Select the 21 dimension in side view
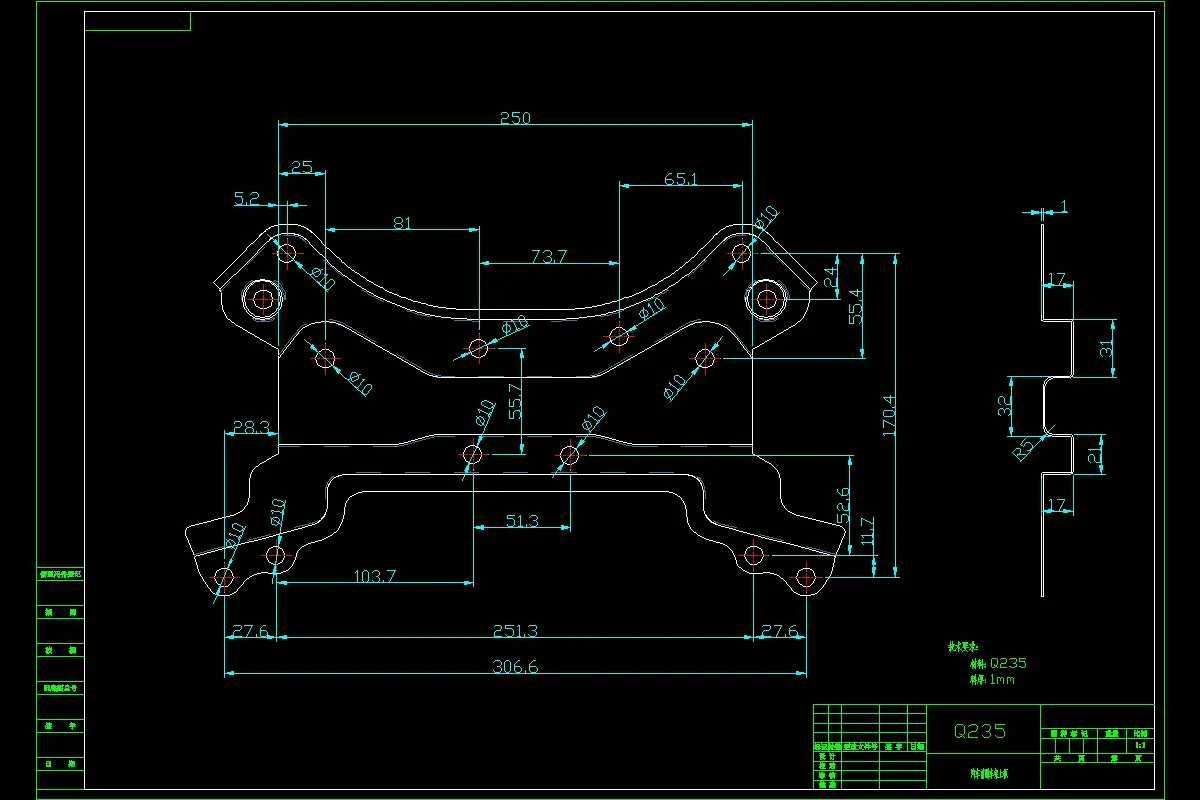 coord(1095,456)
